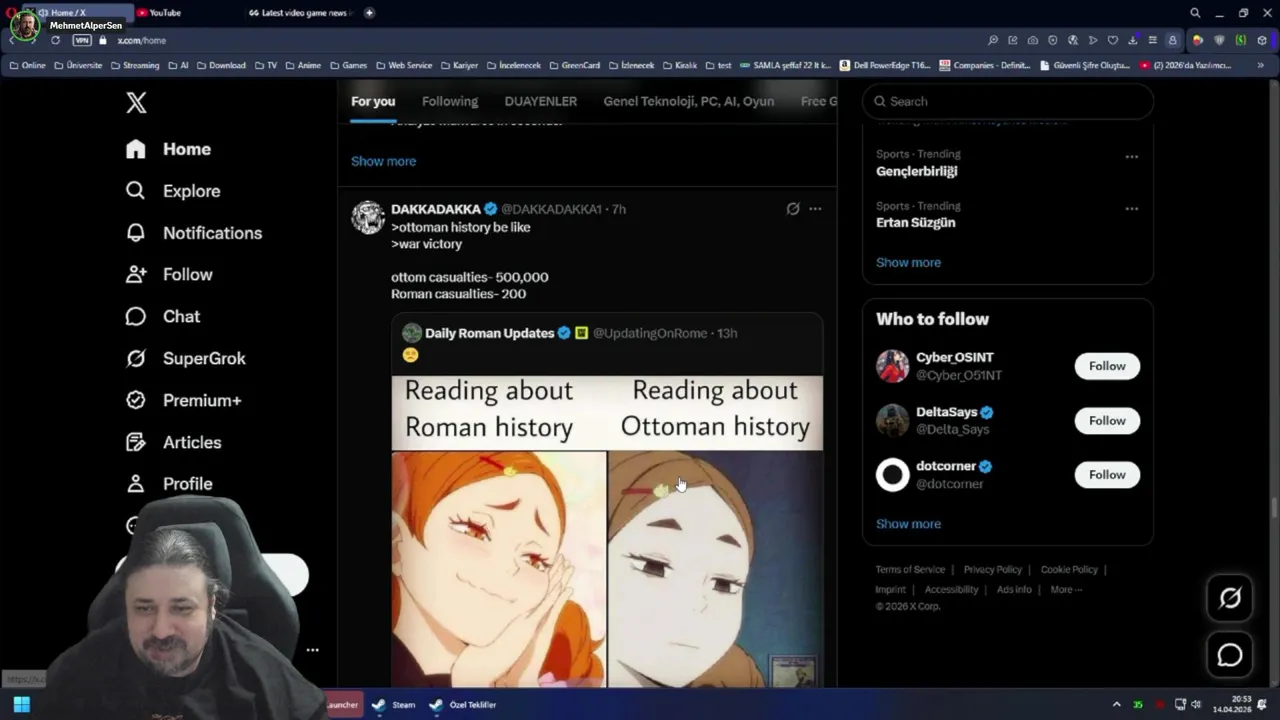This screenshot has height=720, width=1280.
Task: Go to Home in X sidebar
Action: 168,149
